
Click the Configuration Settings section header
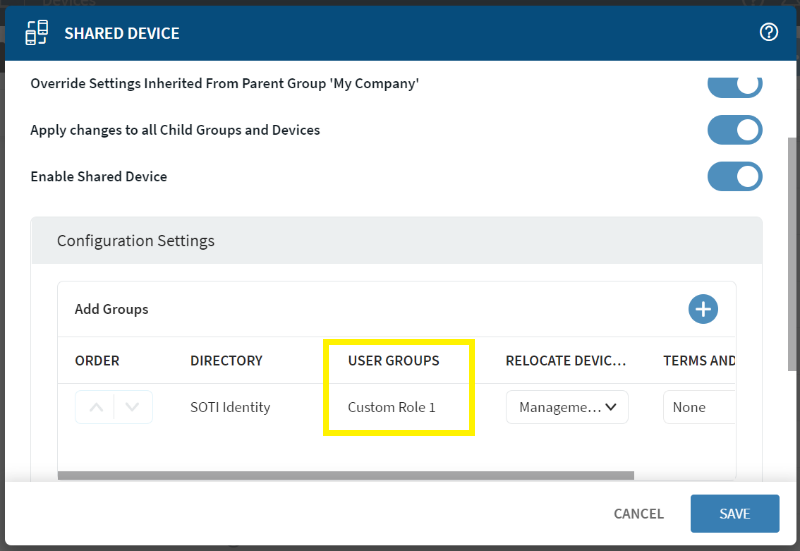[136, 241]
